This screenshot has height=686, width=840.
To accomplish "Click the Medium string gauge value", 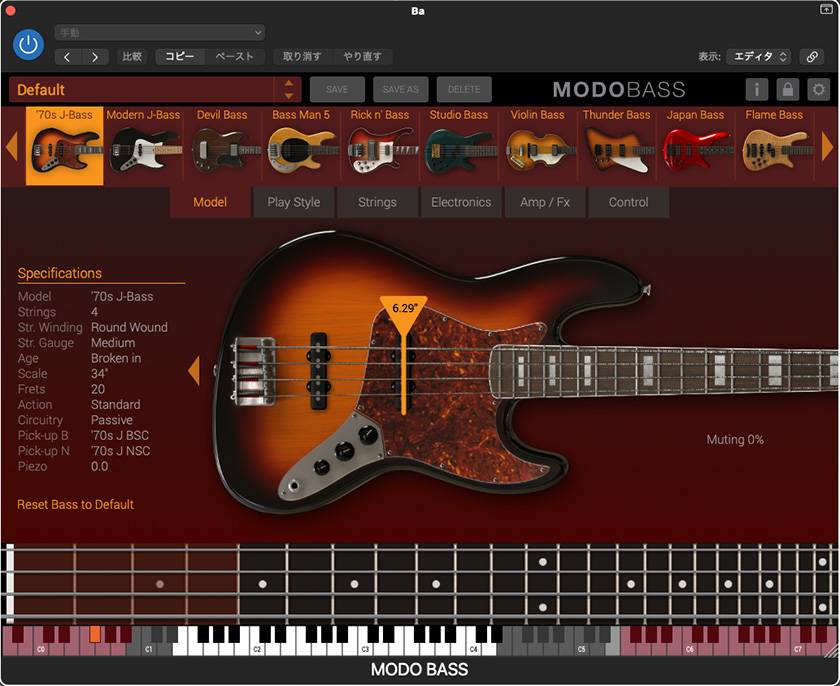I will (x=113, y=343).
